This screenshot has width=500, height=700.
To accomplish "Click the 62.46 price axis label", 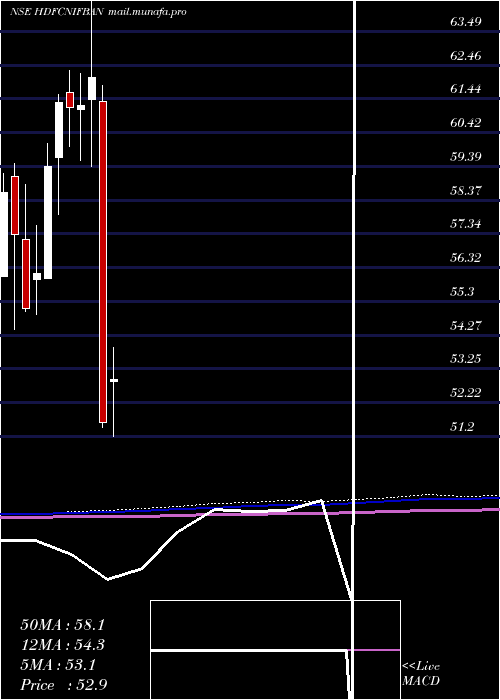I will click(466, 56).
